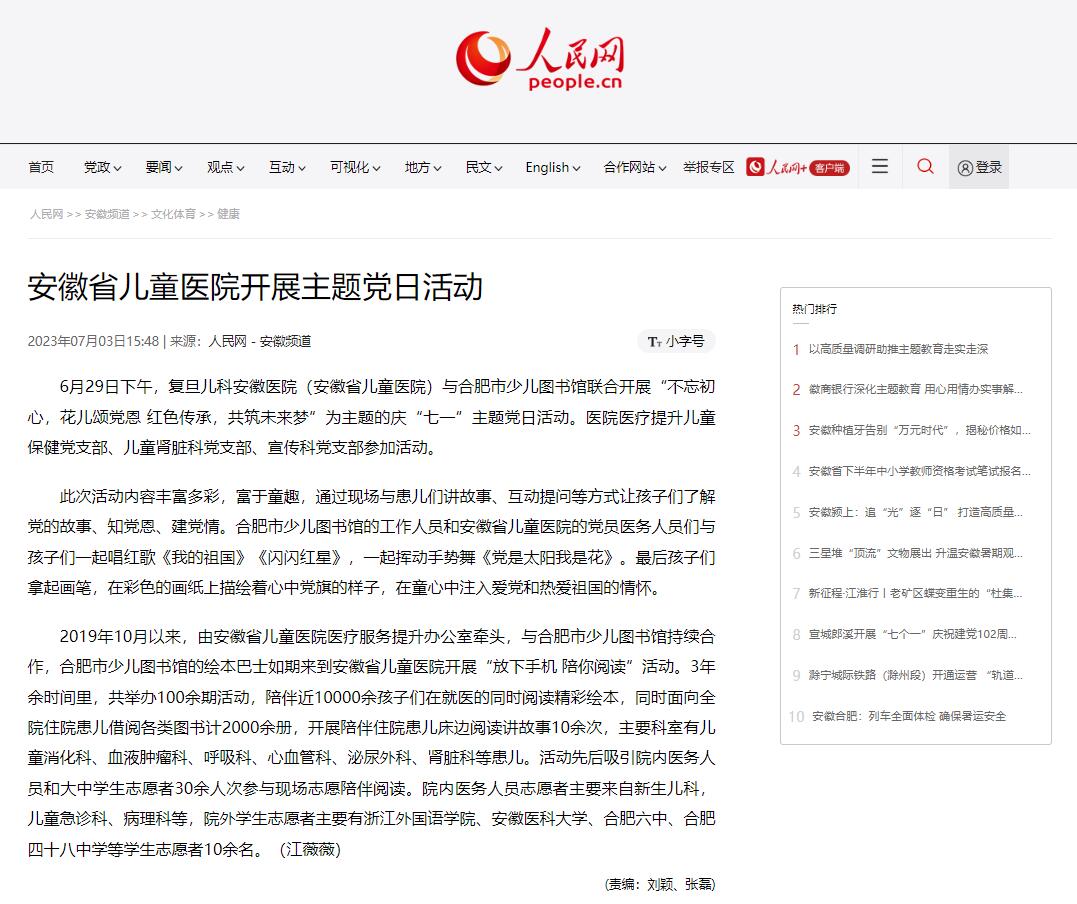The width and height of the screenshot is (1077, 904).
Task: Expand the English dropdown menu
Action: pos(552,167)
